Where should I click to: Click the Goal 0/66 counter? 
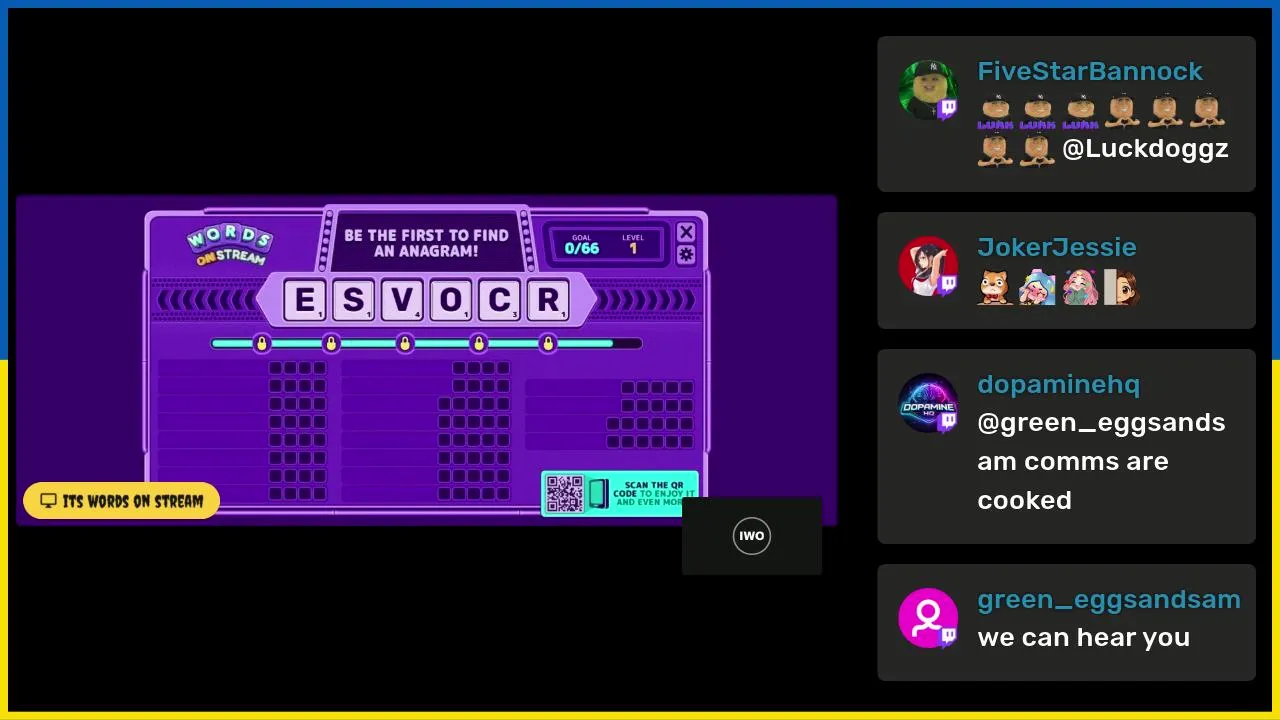point(582,245)
